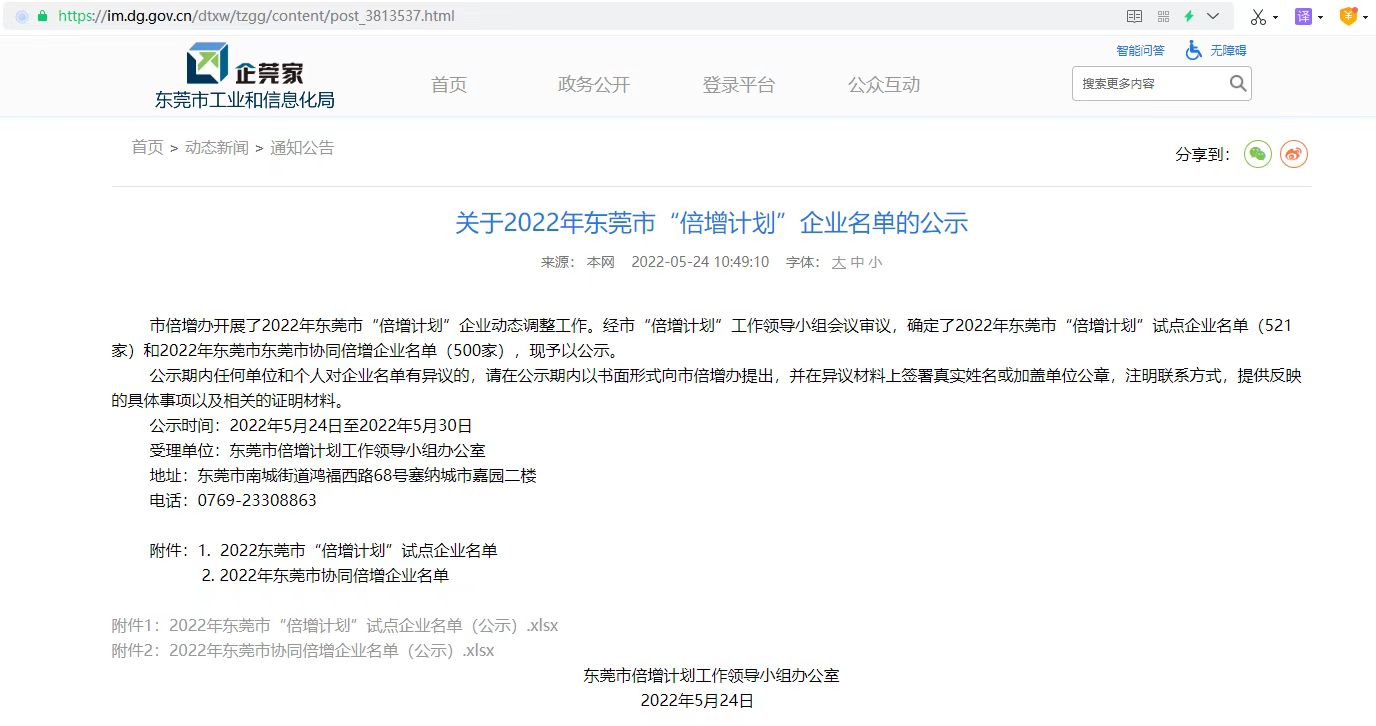Click the publish time 2022-05-24 10:49:10
The width and height of the screenshot is (1376, 726).
pos(700,263)
